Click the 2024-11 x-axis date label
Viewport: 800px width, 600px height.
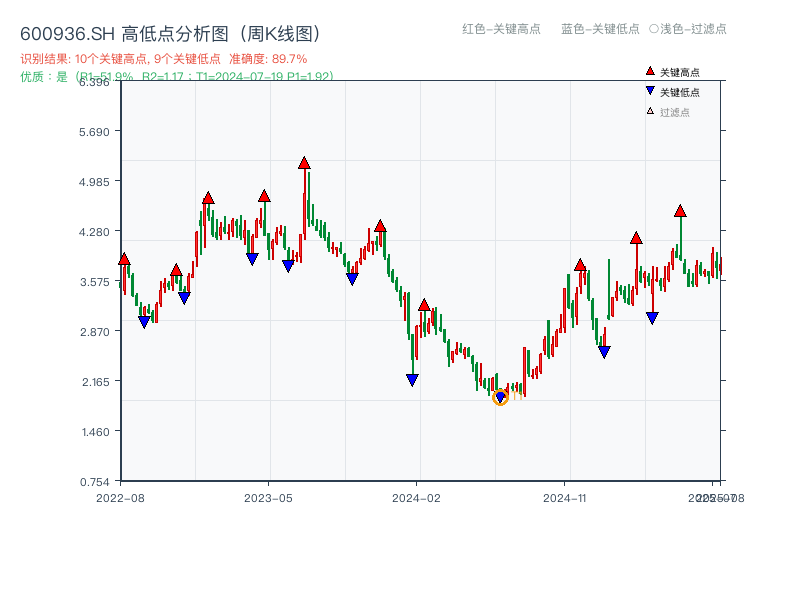coord(564,498)
